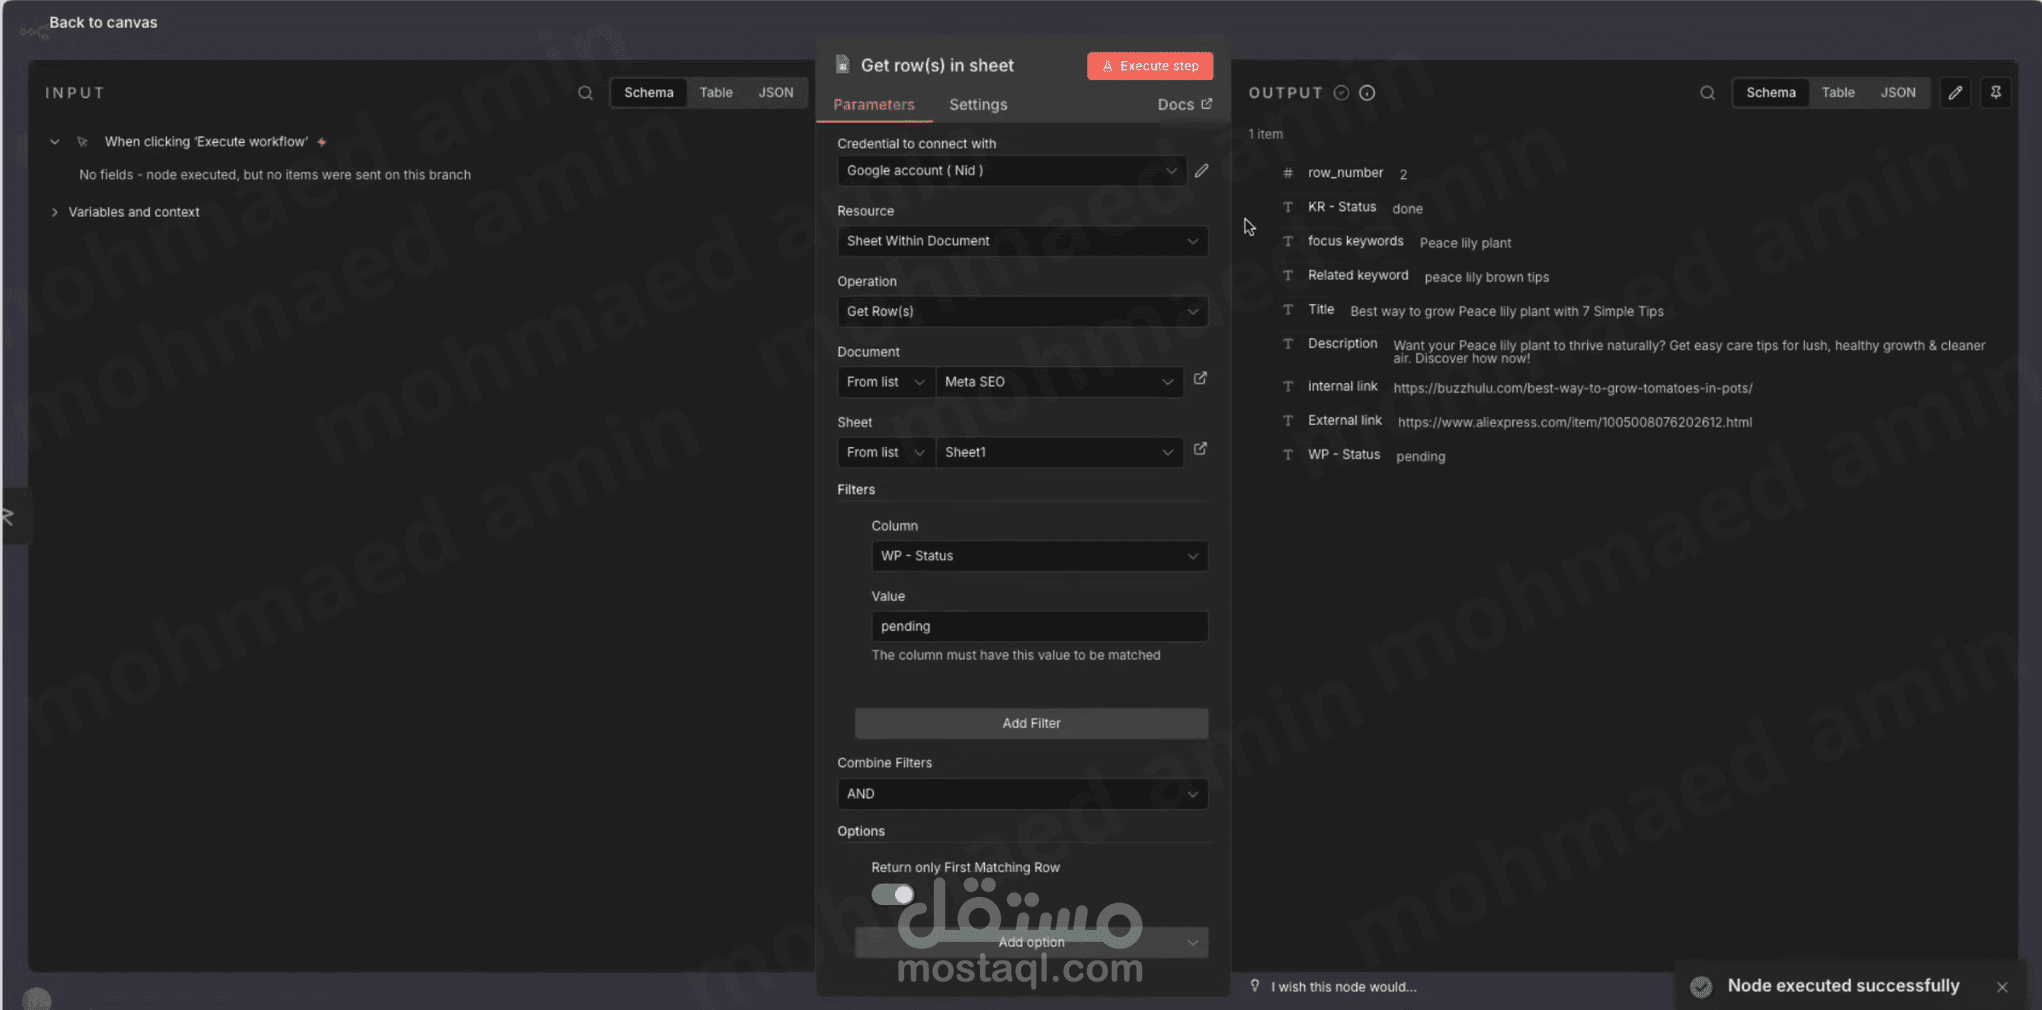Expand Variables and context
2042x1010 pixels.
pos(55,212)
